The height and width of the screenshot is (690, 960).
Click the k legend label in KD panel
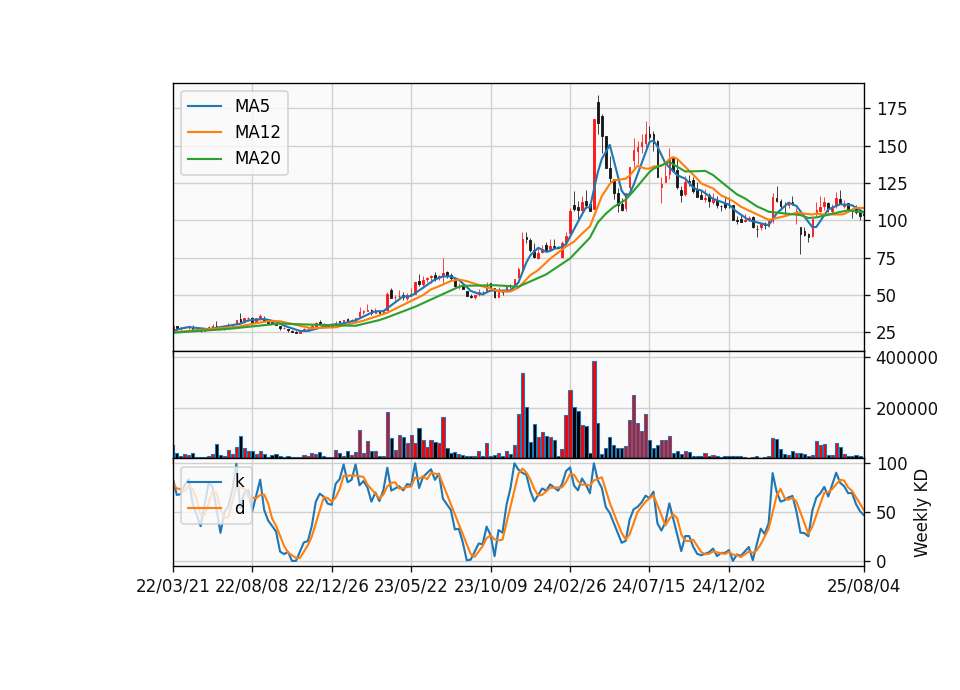pos(239,481)
